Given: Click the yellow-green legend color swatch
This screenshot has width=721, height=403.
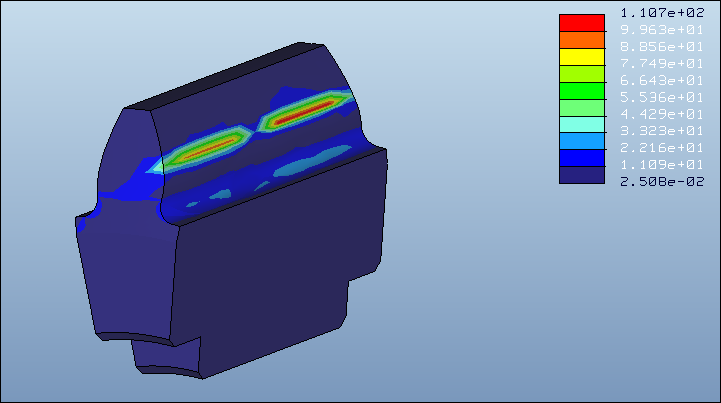Looking at the screenshot, I should click(582, 74).
